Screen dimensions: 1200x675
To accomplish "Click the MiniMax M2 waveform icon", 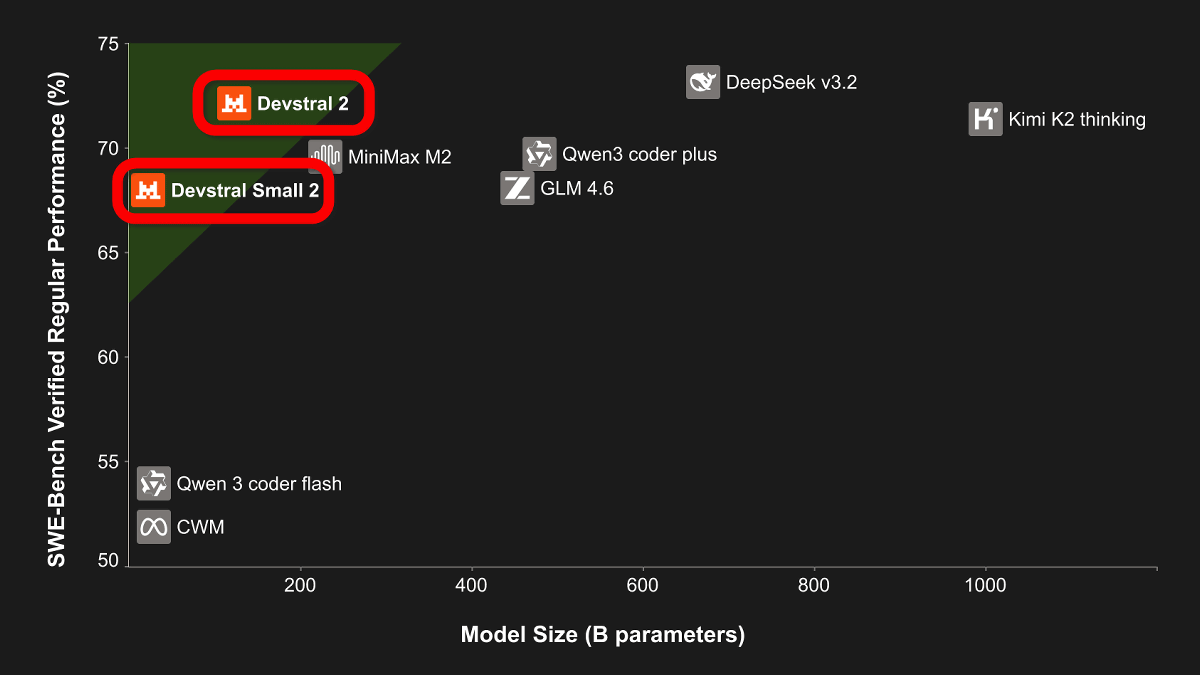I will [325, 157].
